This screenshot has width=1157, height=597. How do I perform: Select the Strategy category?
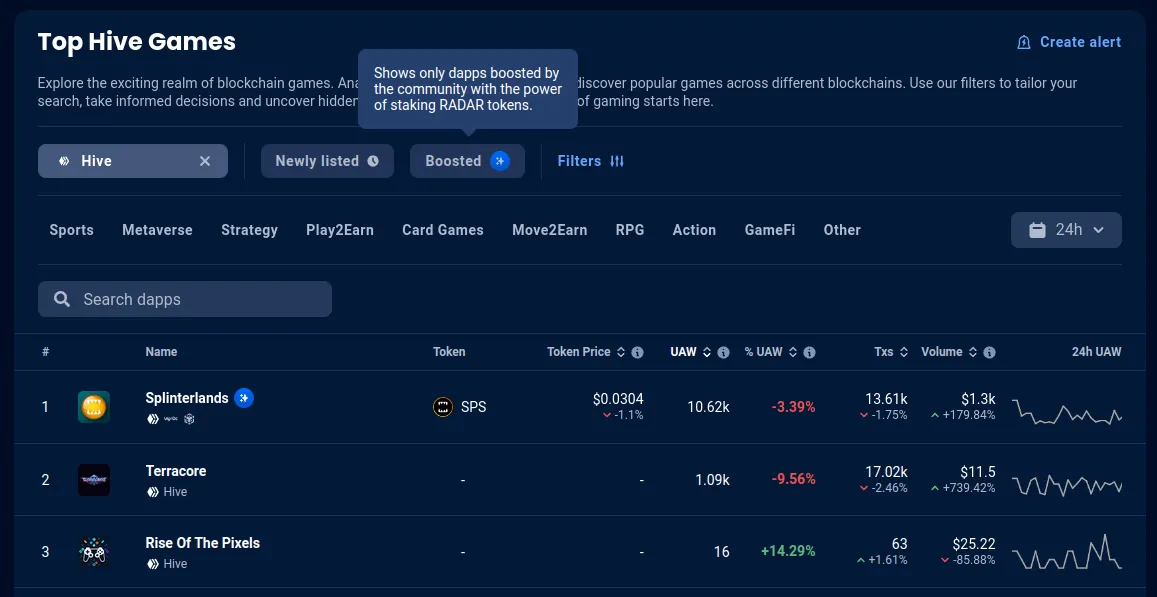(x=249, y=230)
